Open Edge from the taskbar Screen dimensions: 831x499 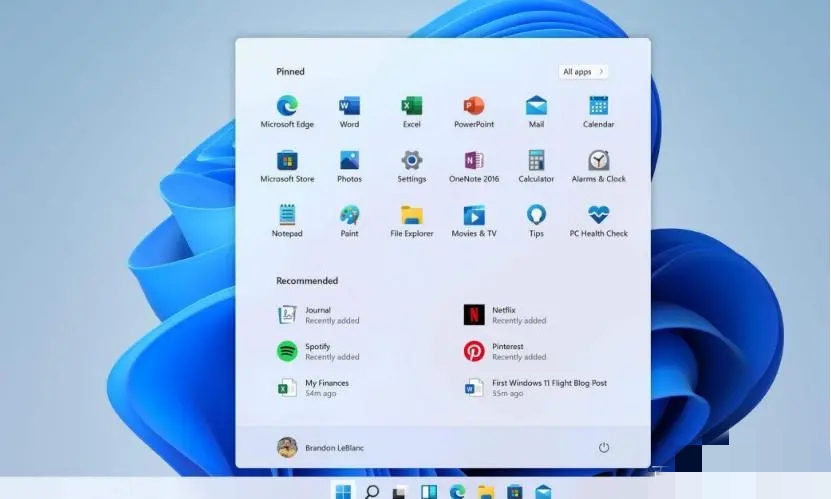pyautogui.click(x=457, y=492)
